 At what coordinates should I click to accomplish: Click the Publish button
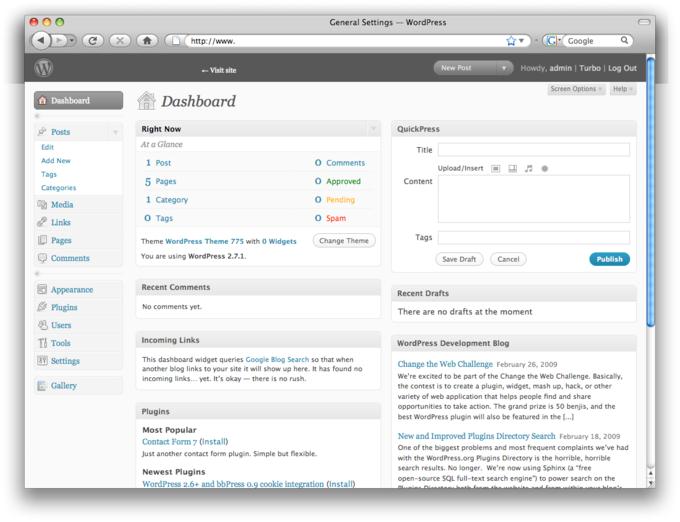pos(609,259)
